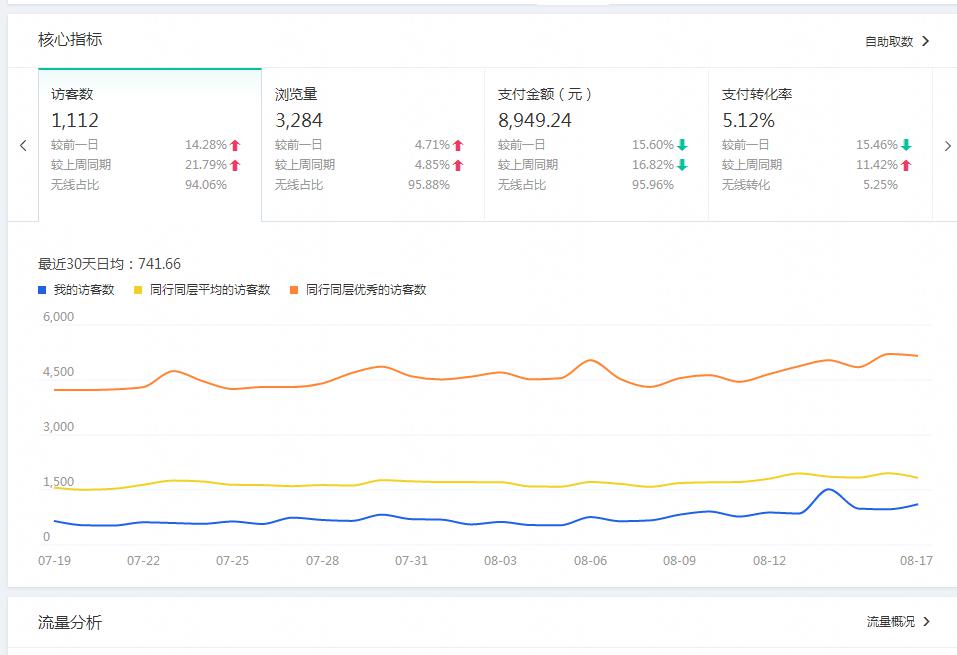Open the 自助取数 link
957x655 pixels.
889,41
